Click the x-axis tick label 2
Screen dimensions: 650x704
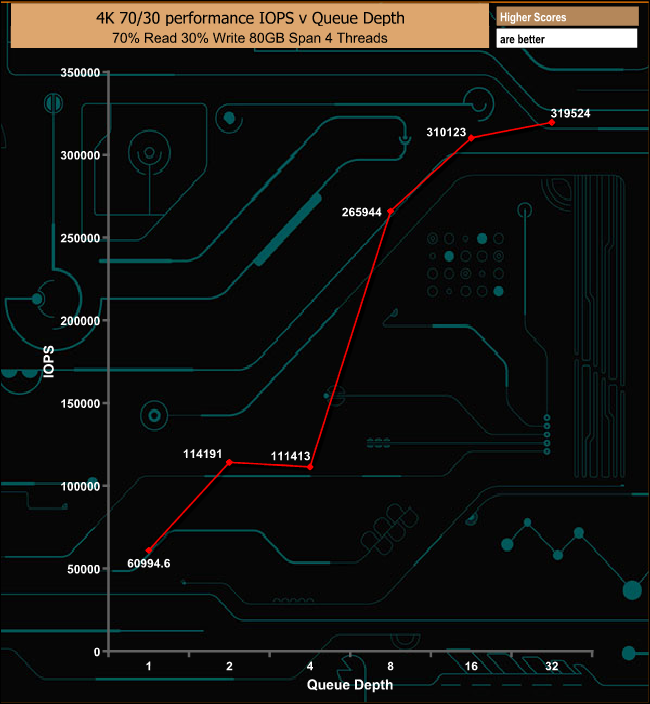tap(229, 666)
